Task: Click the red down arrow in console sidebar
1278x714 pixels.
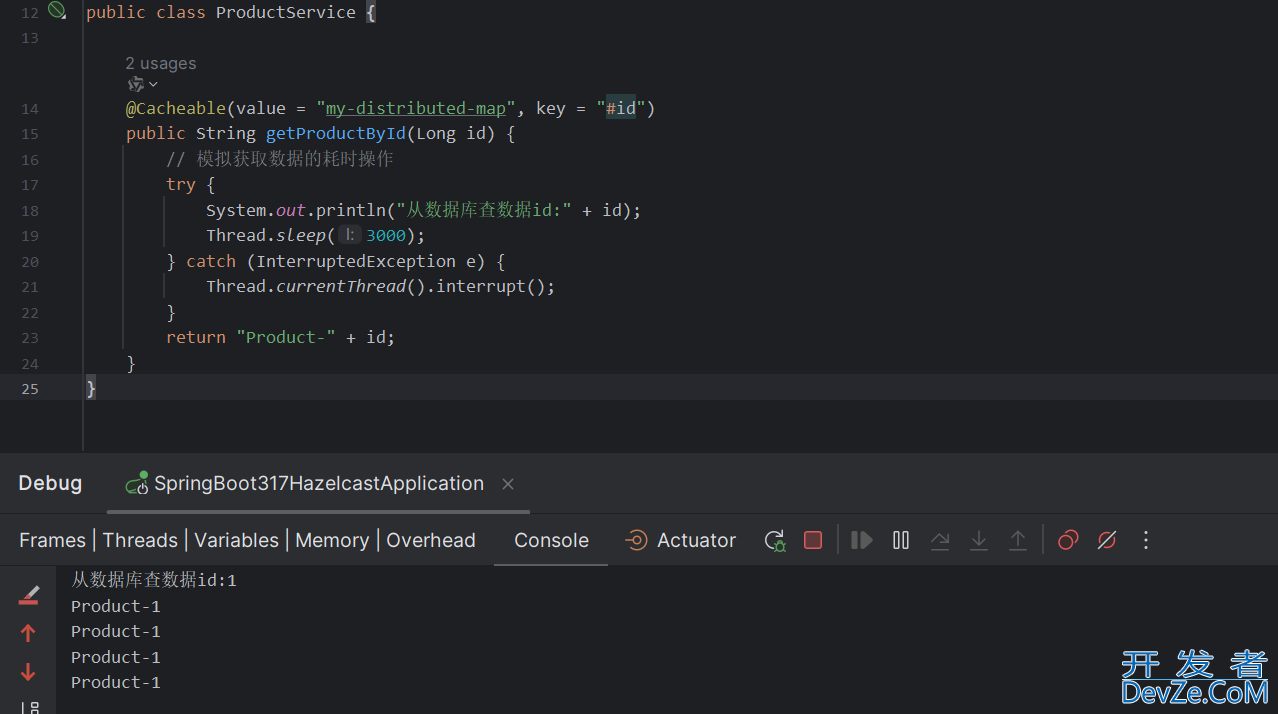Action: 28,672
